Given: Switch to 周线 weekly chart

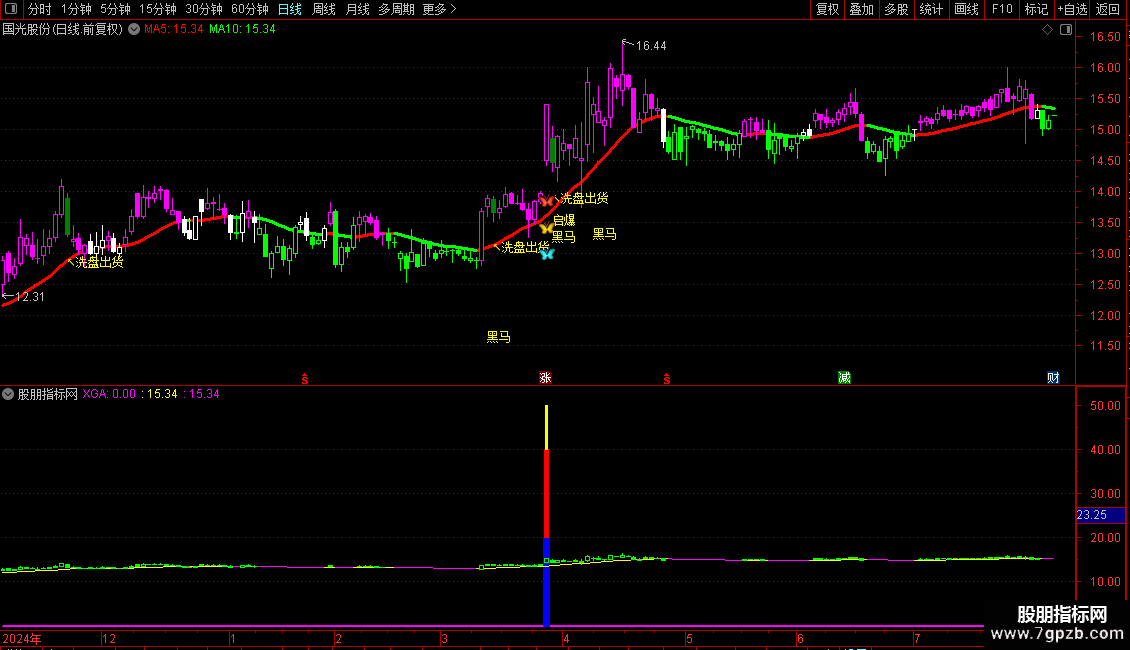Looking at the screenshot, I should pyautogui.click(x=324, y=9).
